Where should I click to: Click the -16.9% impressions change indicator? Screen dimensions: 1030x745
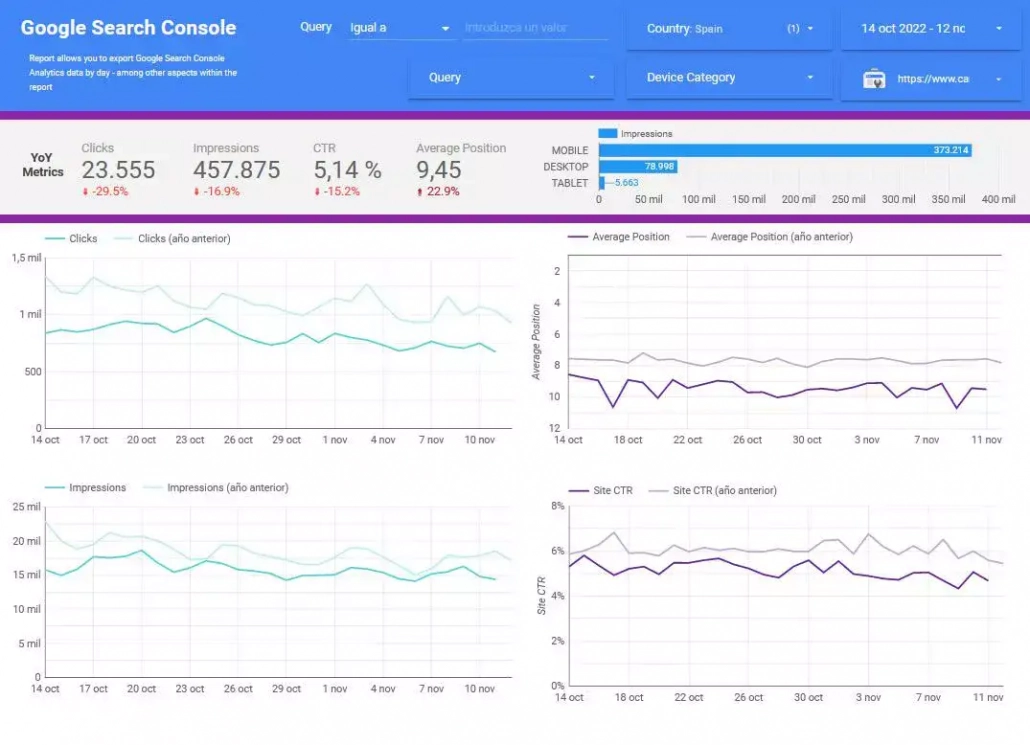tap(216, 192)
